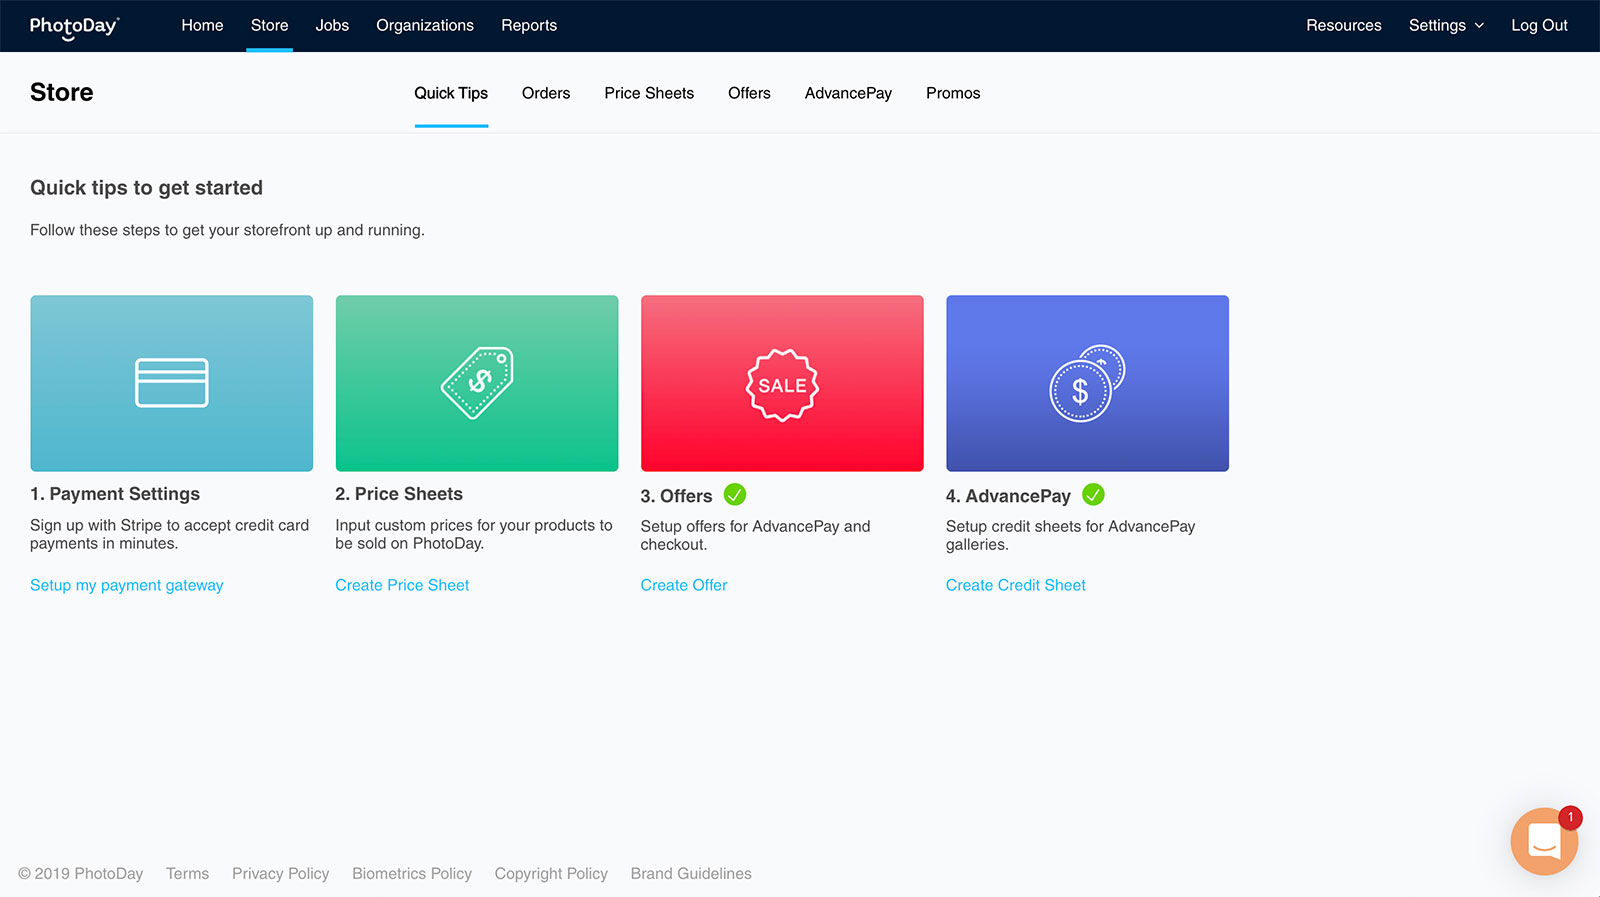Switch to the AdvancePay tab
The height and width of the screenshot is (897, 1600).
tap(848, 93)
